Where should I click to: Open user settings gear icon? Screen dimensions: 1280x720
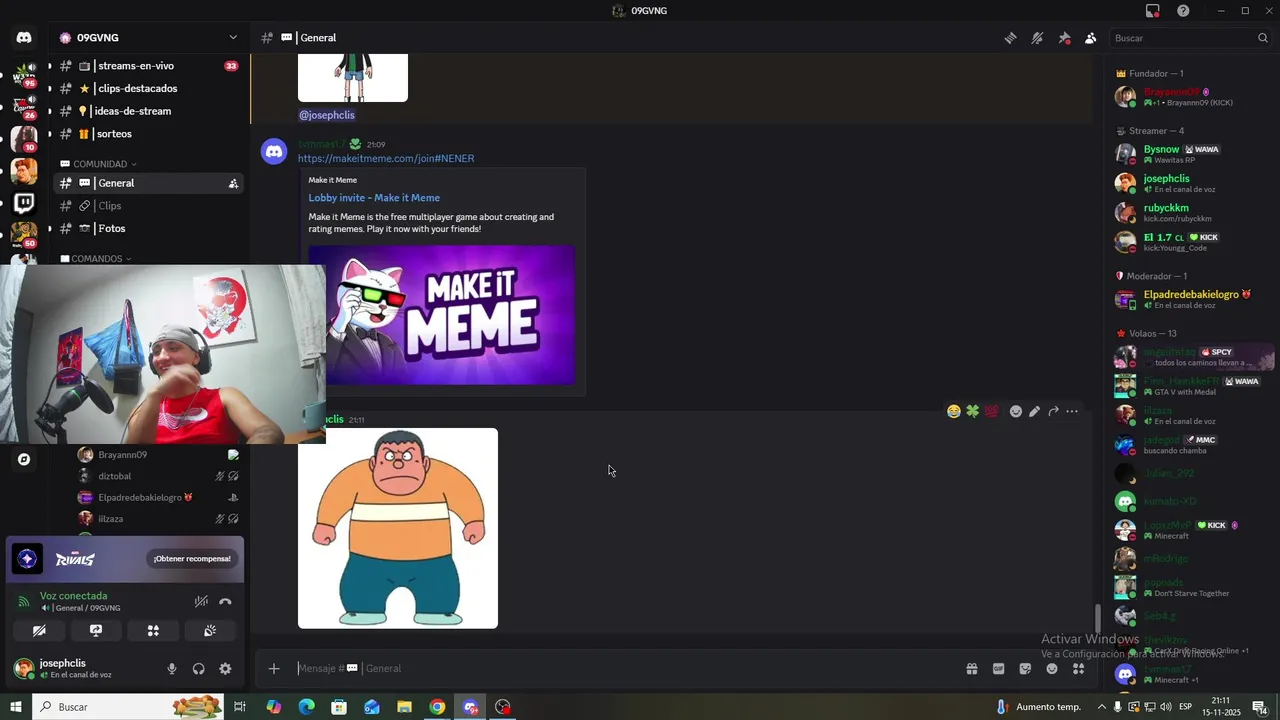click(x=225, y=669)
